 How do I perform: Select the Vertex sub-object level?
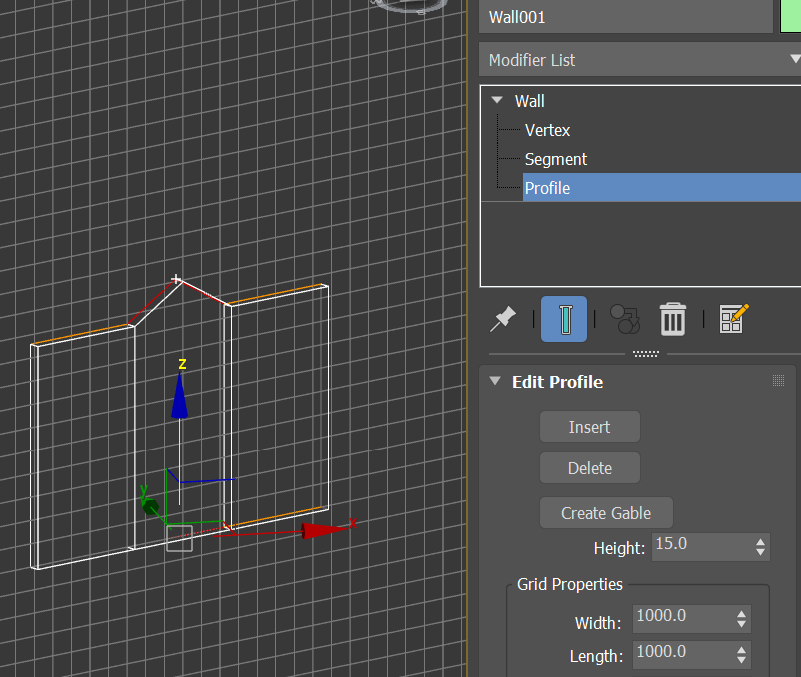547,130
